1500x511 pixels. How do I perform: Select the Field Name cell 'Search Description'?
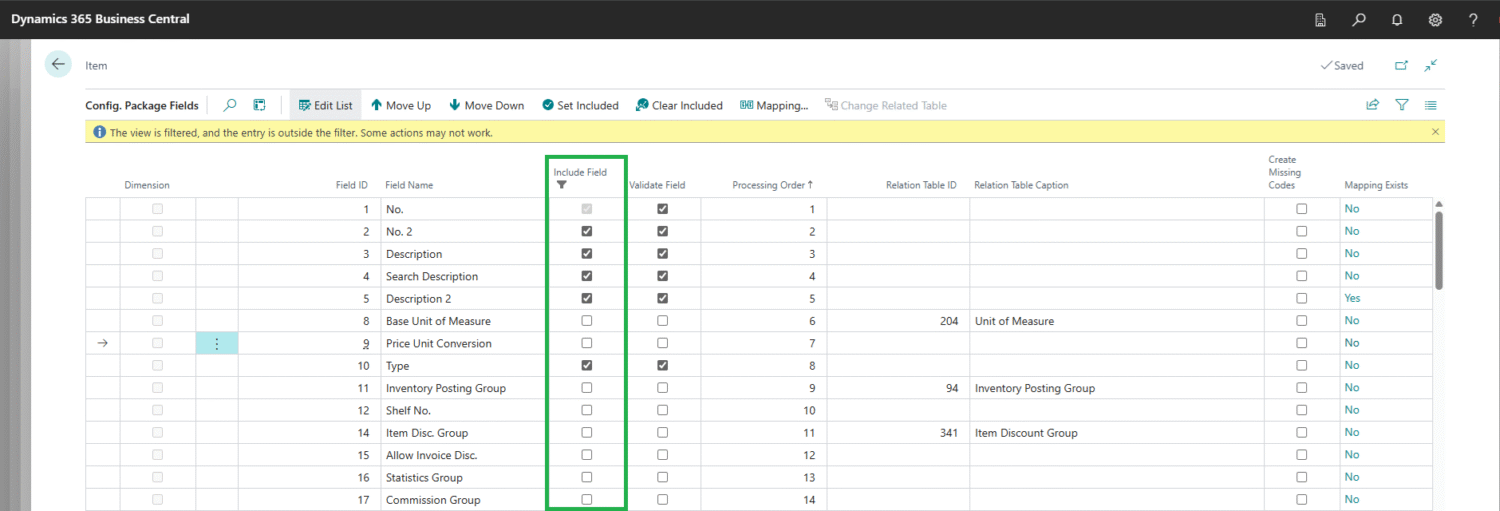coord(463,276)
